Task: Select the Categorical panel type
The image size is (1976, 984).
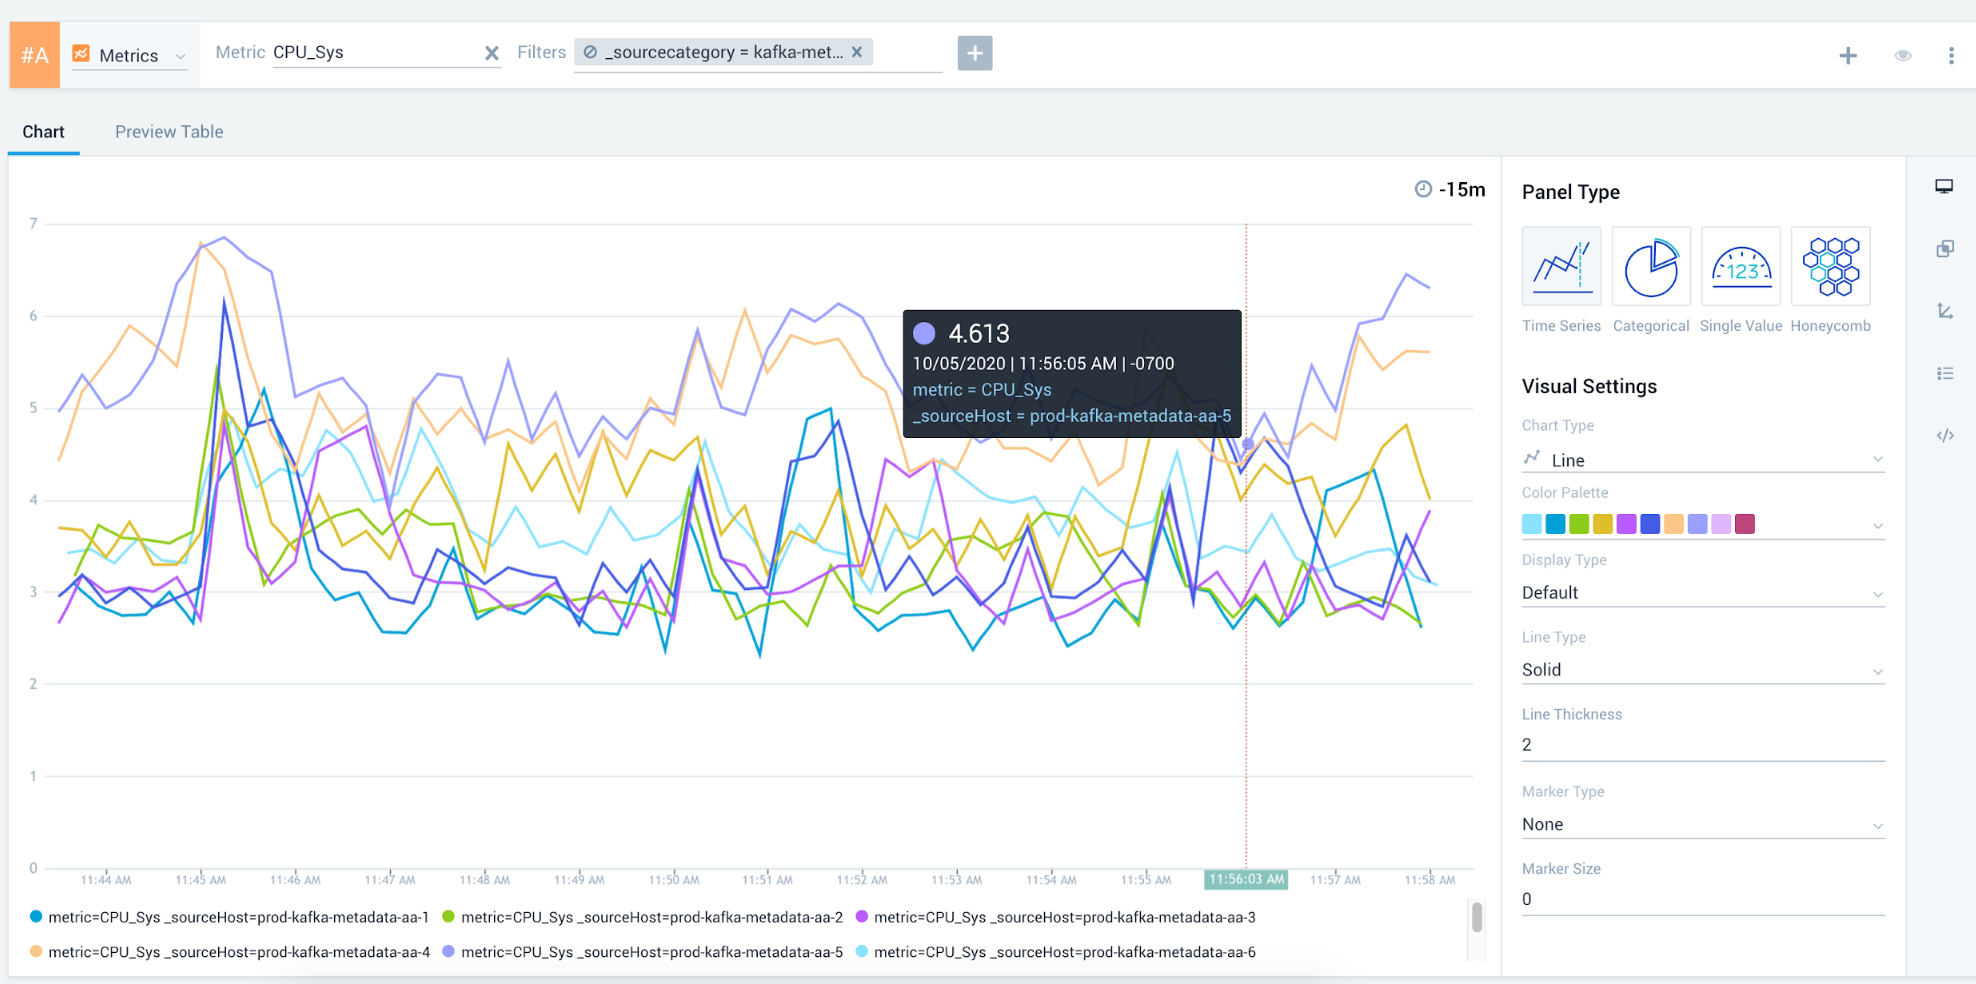Action: click(x=1650, y=266)
